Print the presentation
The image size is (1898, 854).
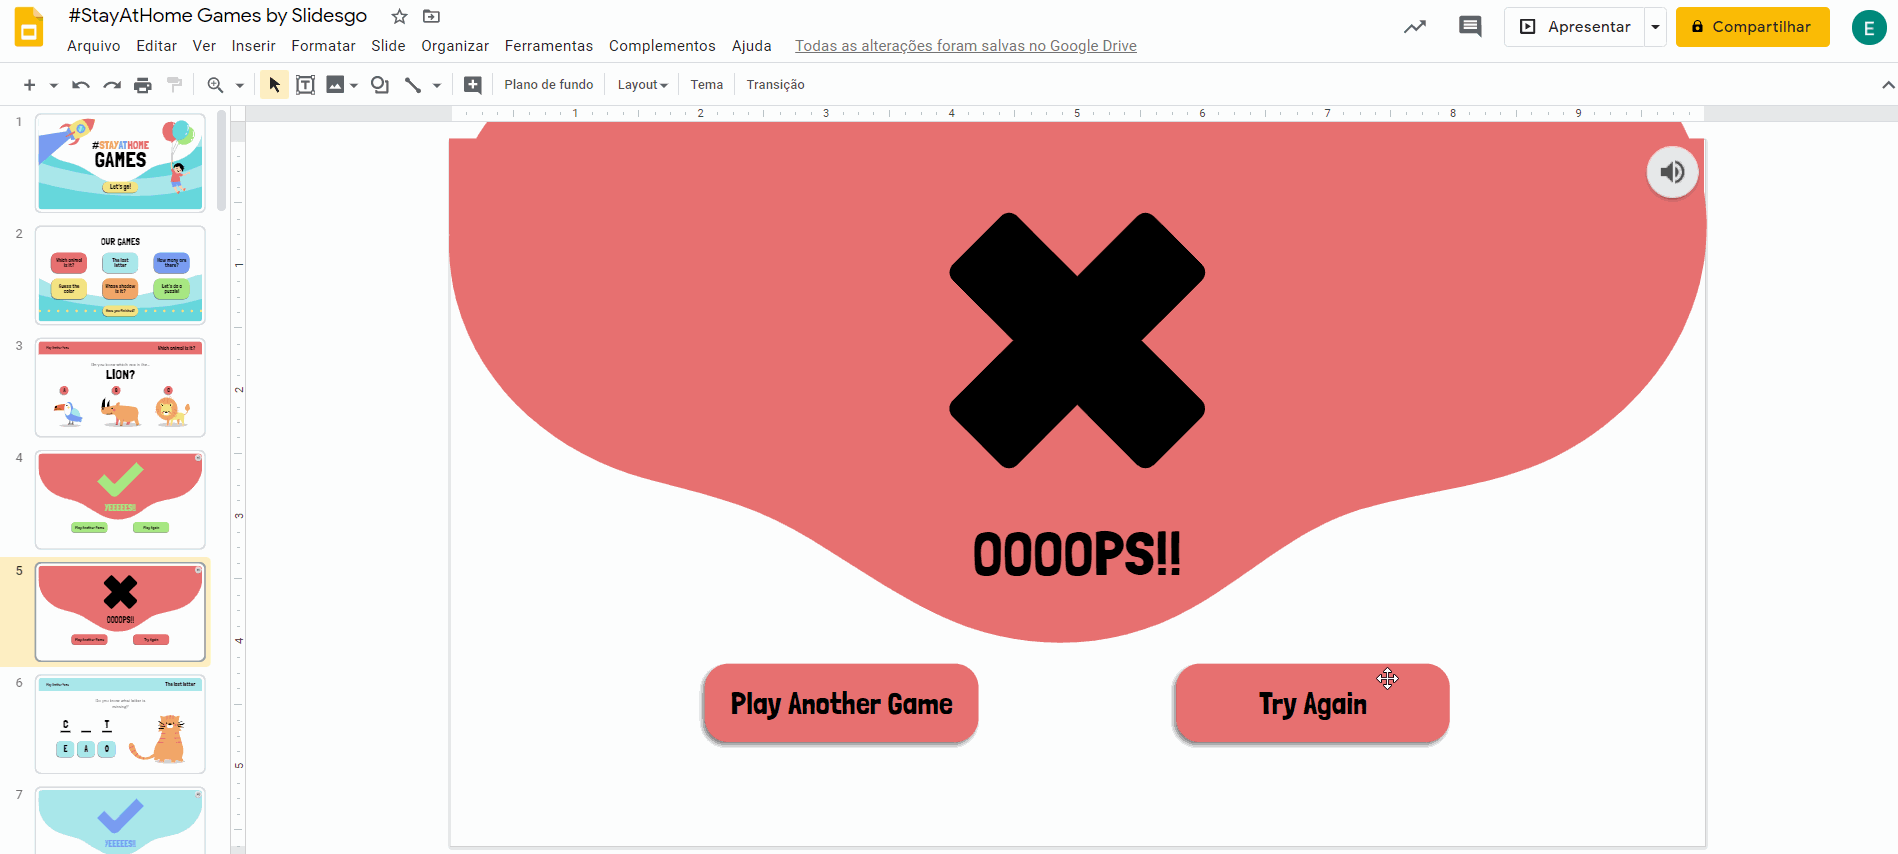tap(143, 85)
